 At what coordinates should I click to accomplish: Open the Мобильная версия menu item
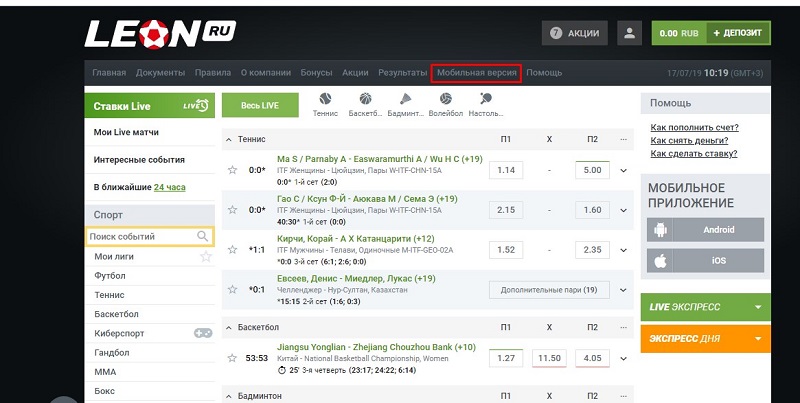pos(476,73)
